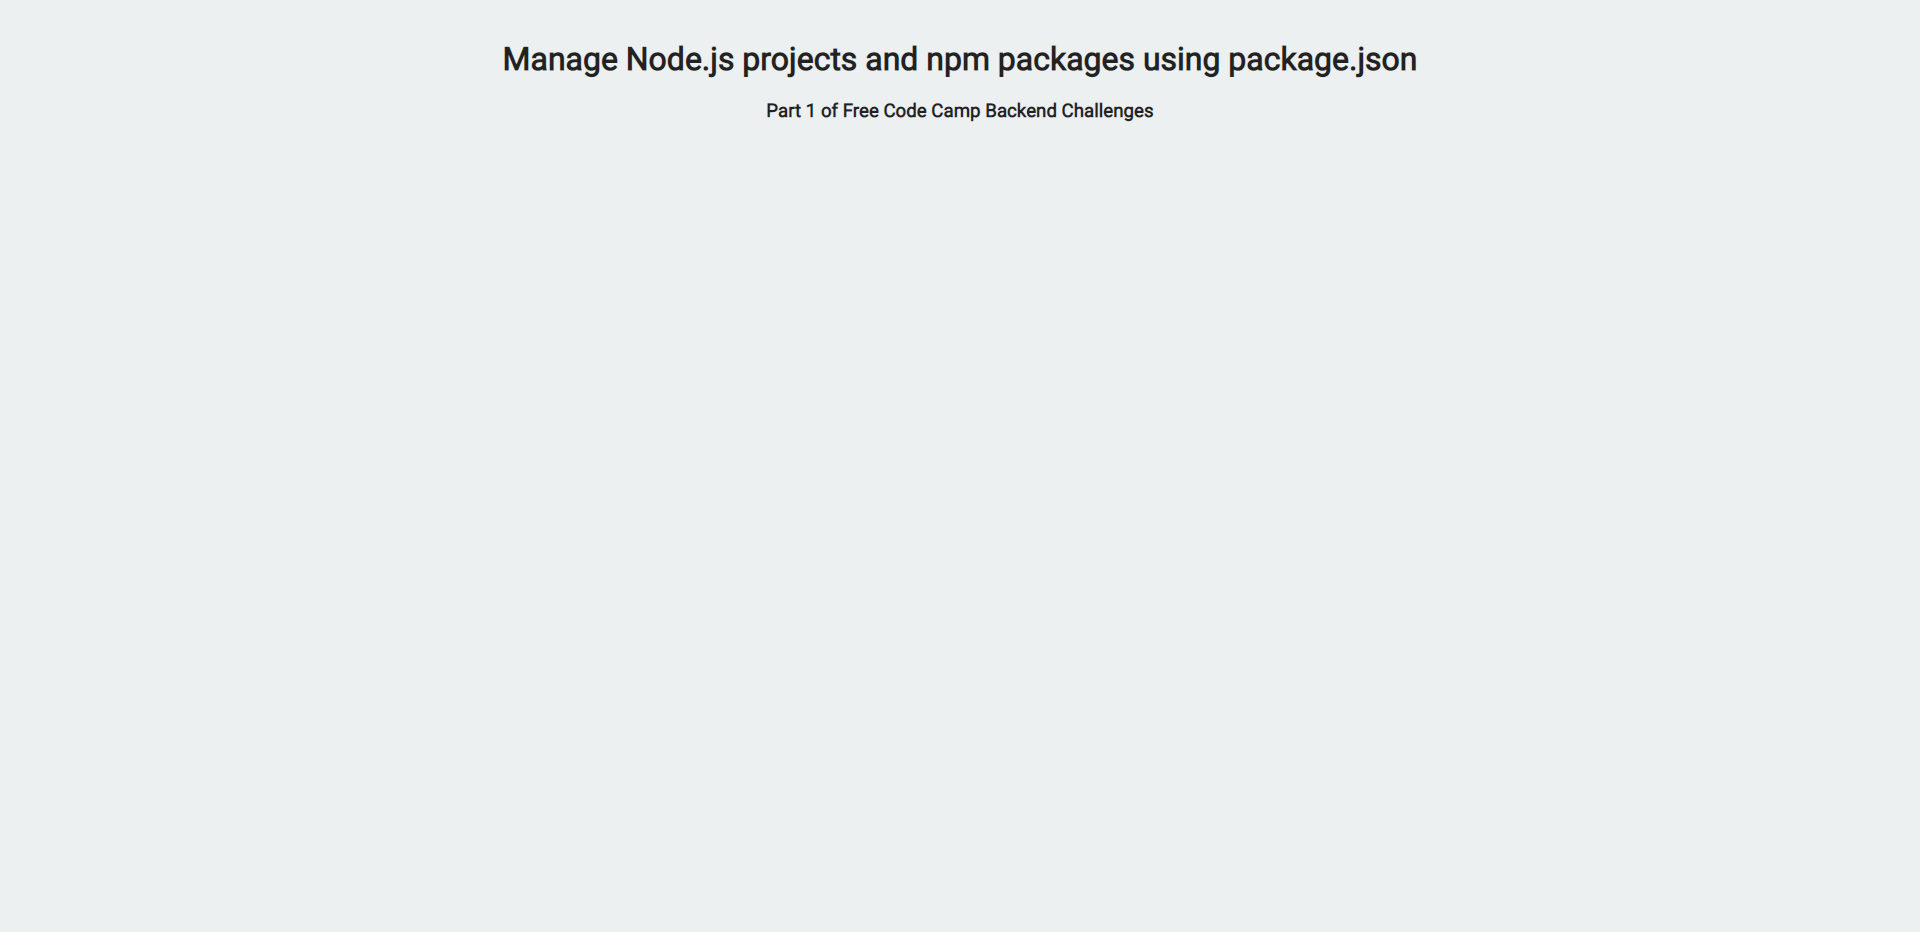Click the phrase "npm packages" in the title
1920x932 pixels.
[1030, 60]
